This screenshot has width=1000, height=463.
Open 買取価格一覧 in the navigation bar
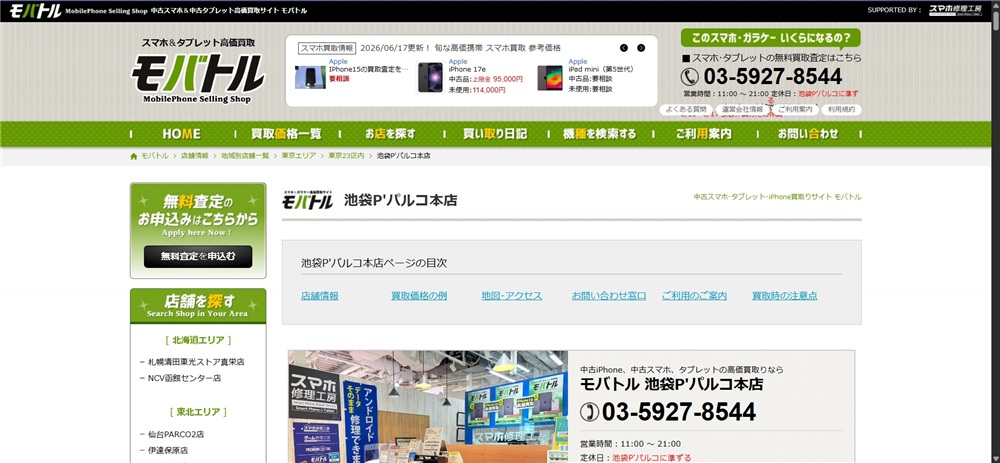(x=286, y=134)
